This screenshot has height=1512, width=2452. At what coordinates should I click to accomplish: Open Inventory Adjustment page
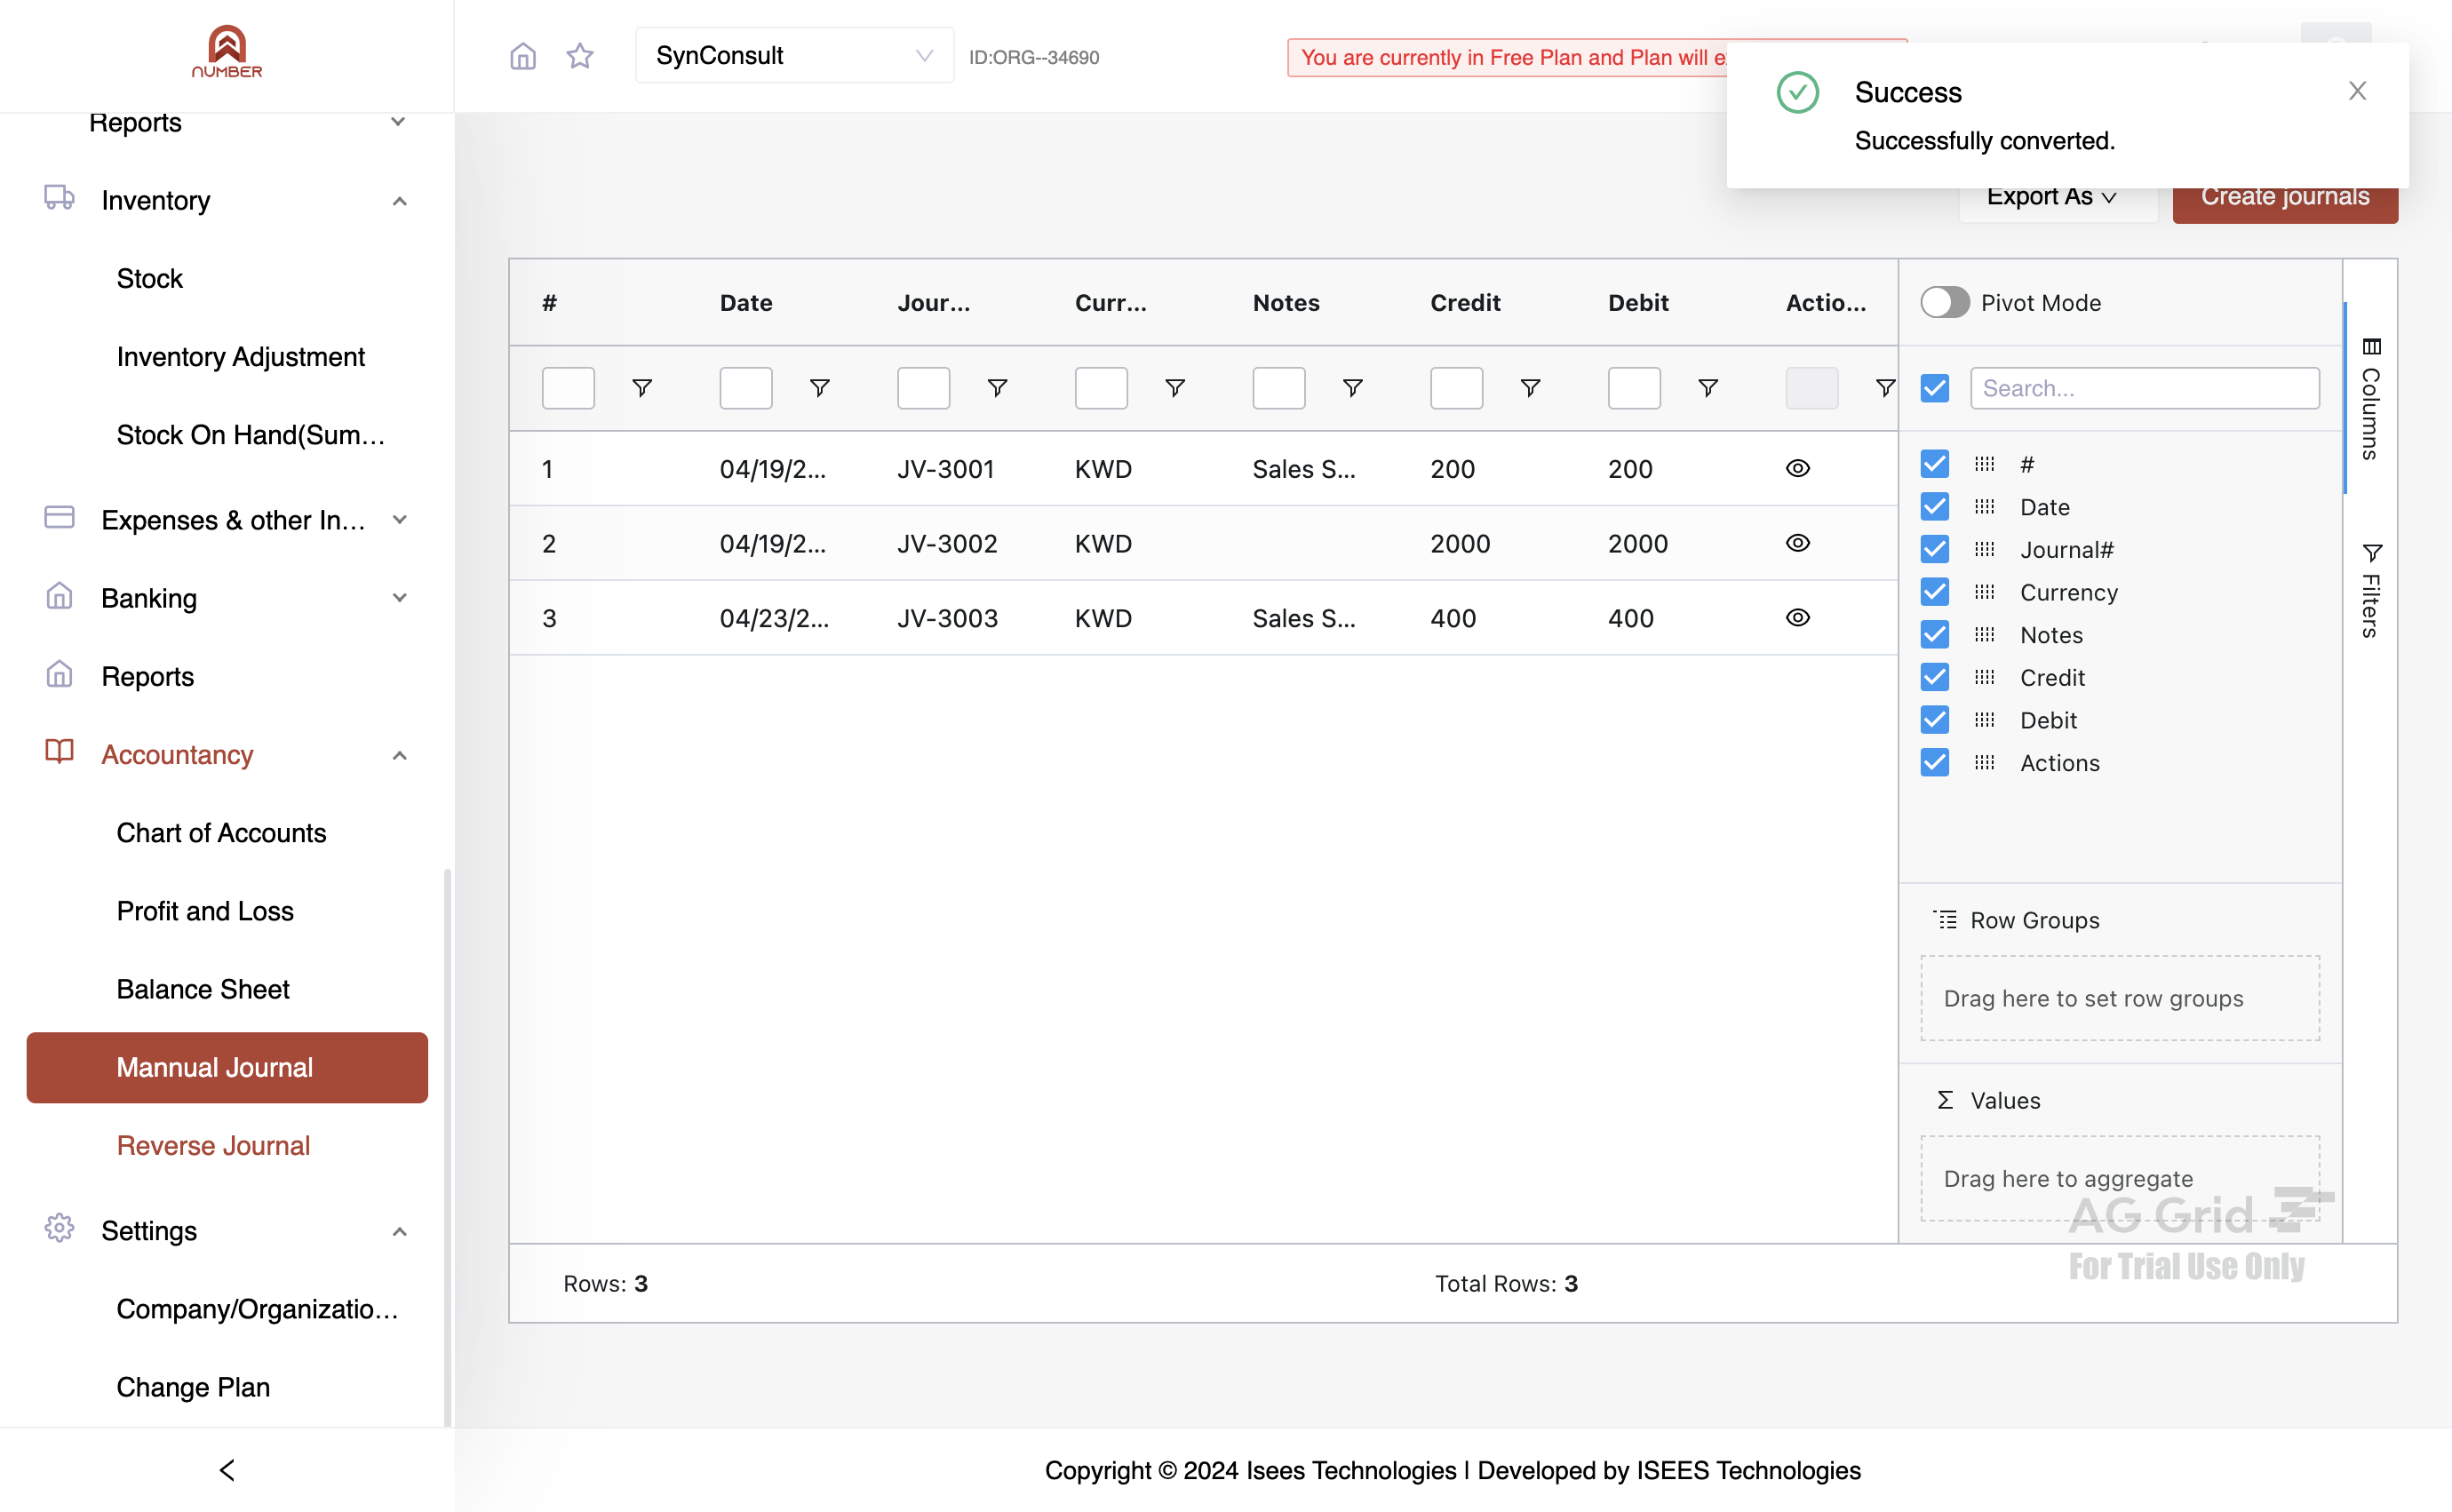click(x=240, y=357)
